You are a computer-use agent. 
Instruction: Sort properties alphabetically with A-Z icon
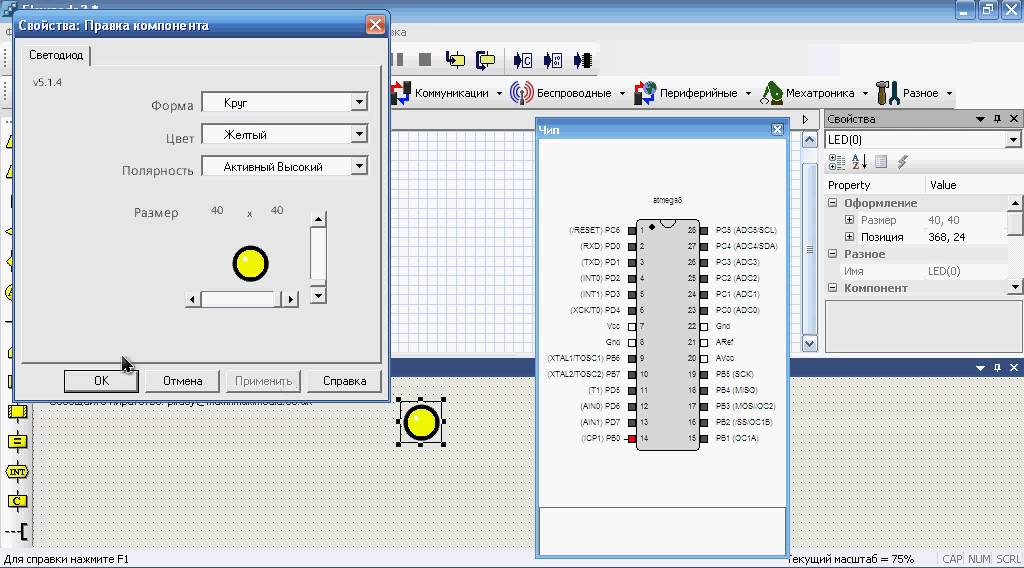859,162
